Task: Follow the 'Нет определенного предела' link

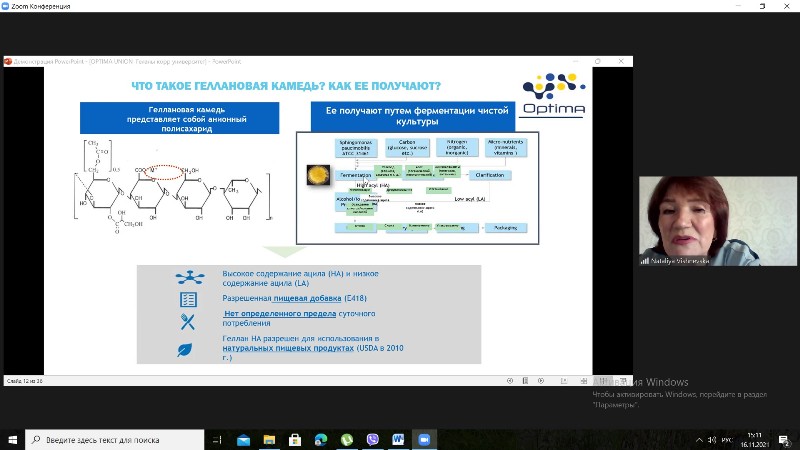Action: click(280, 313)
